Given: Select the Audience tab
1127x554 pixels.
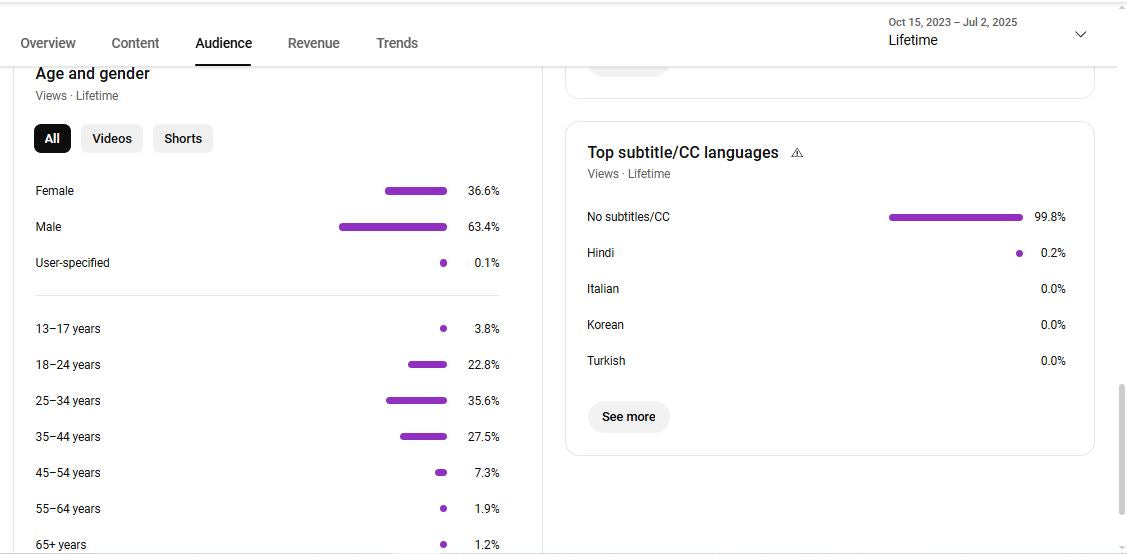Looking at the screenshot, I should pyautogui.click(x=223, y=43).
